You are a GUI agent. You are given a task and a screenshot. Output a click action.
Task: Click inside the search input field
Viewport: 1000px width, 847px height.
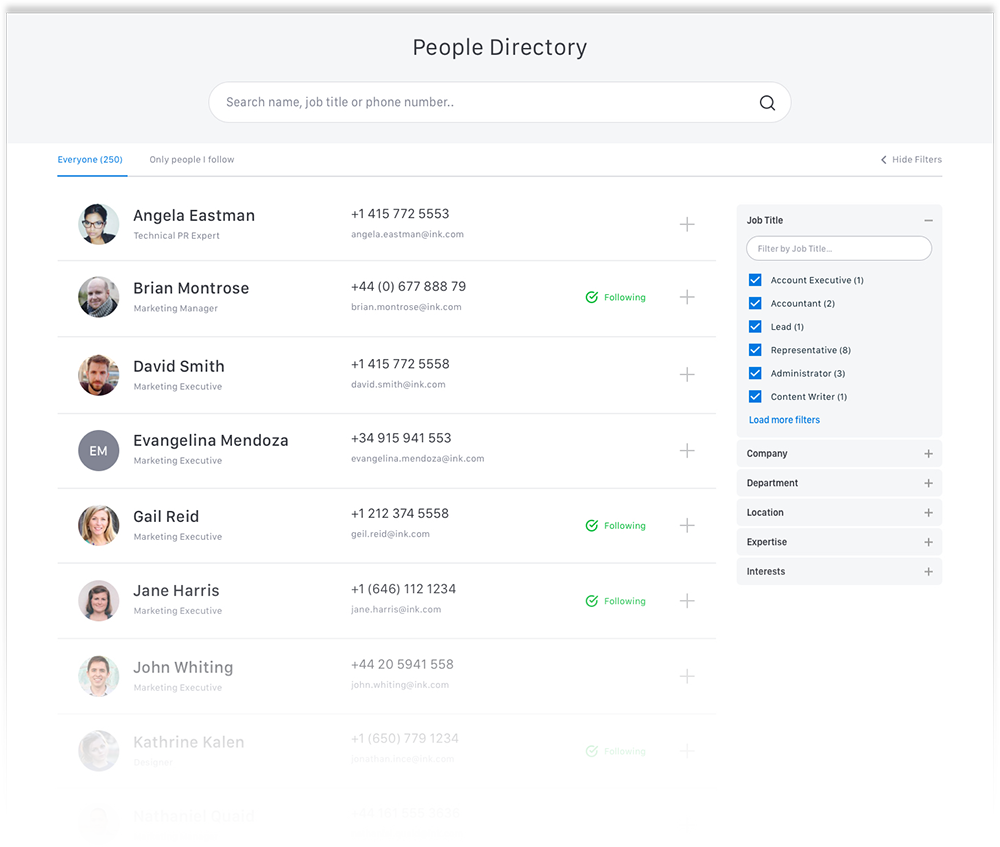450,102
